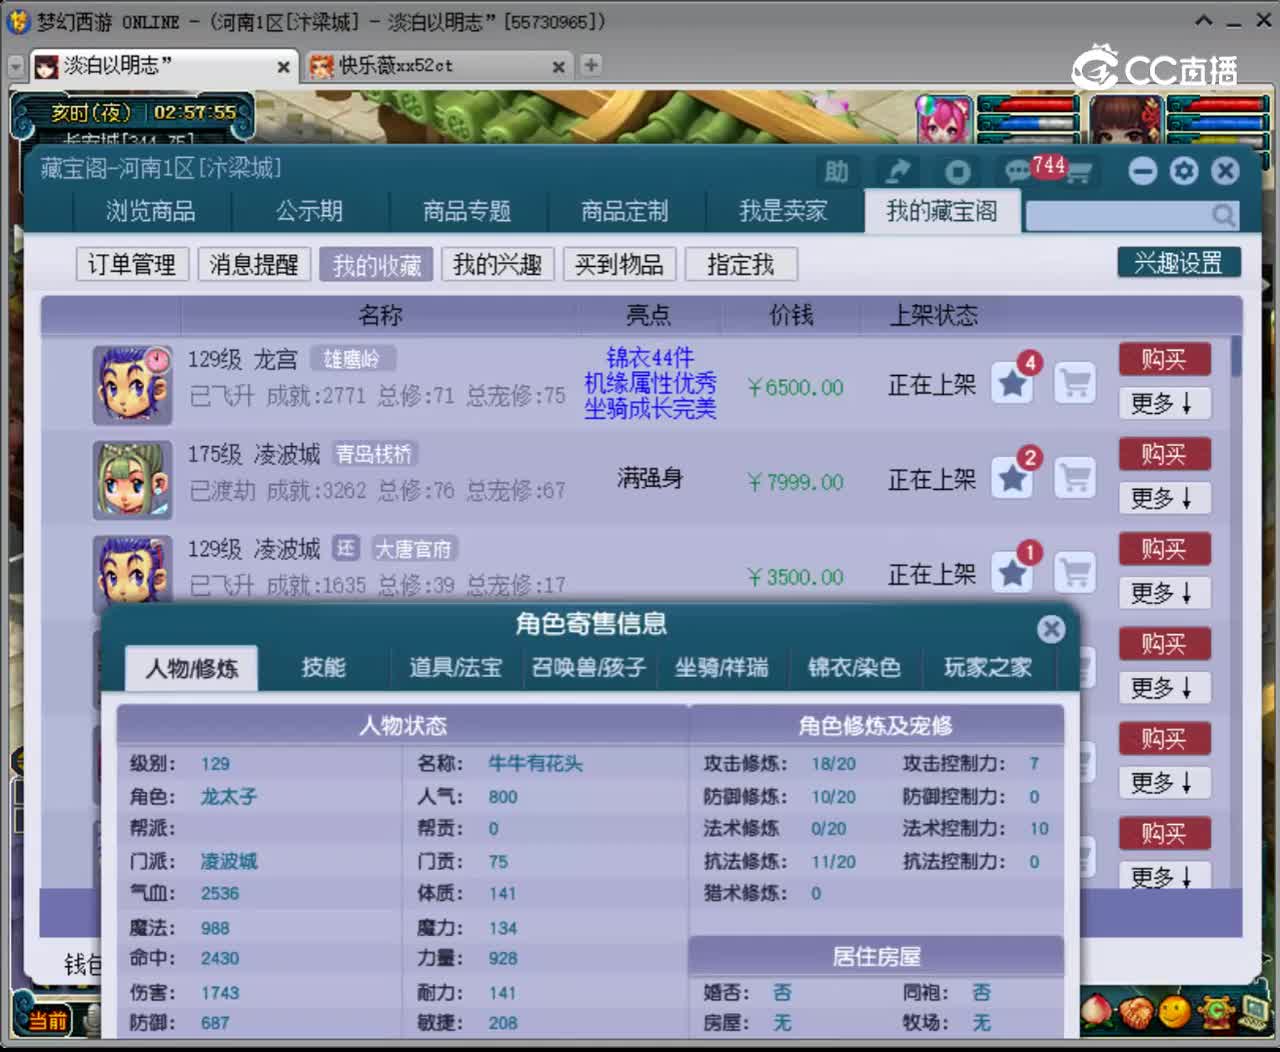Click 雄鹰岭 server tag on first listing
1280x1052 pixels.
pyautogui.click(x=352, y=359)
